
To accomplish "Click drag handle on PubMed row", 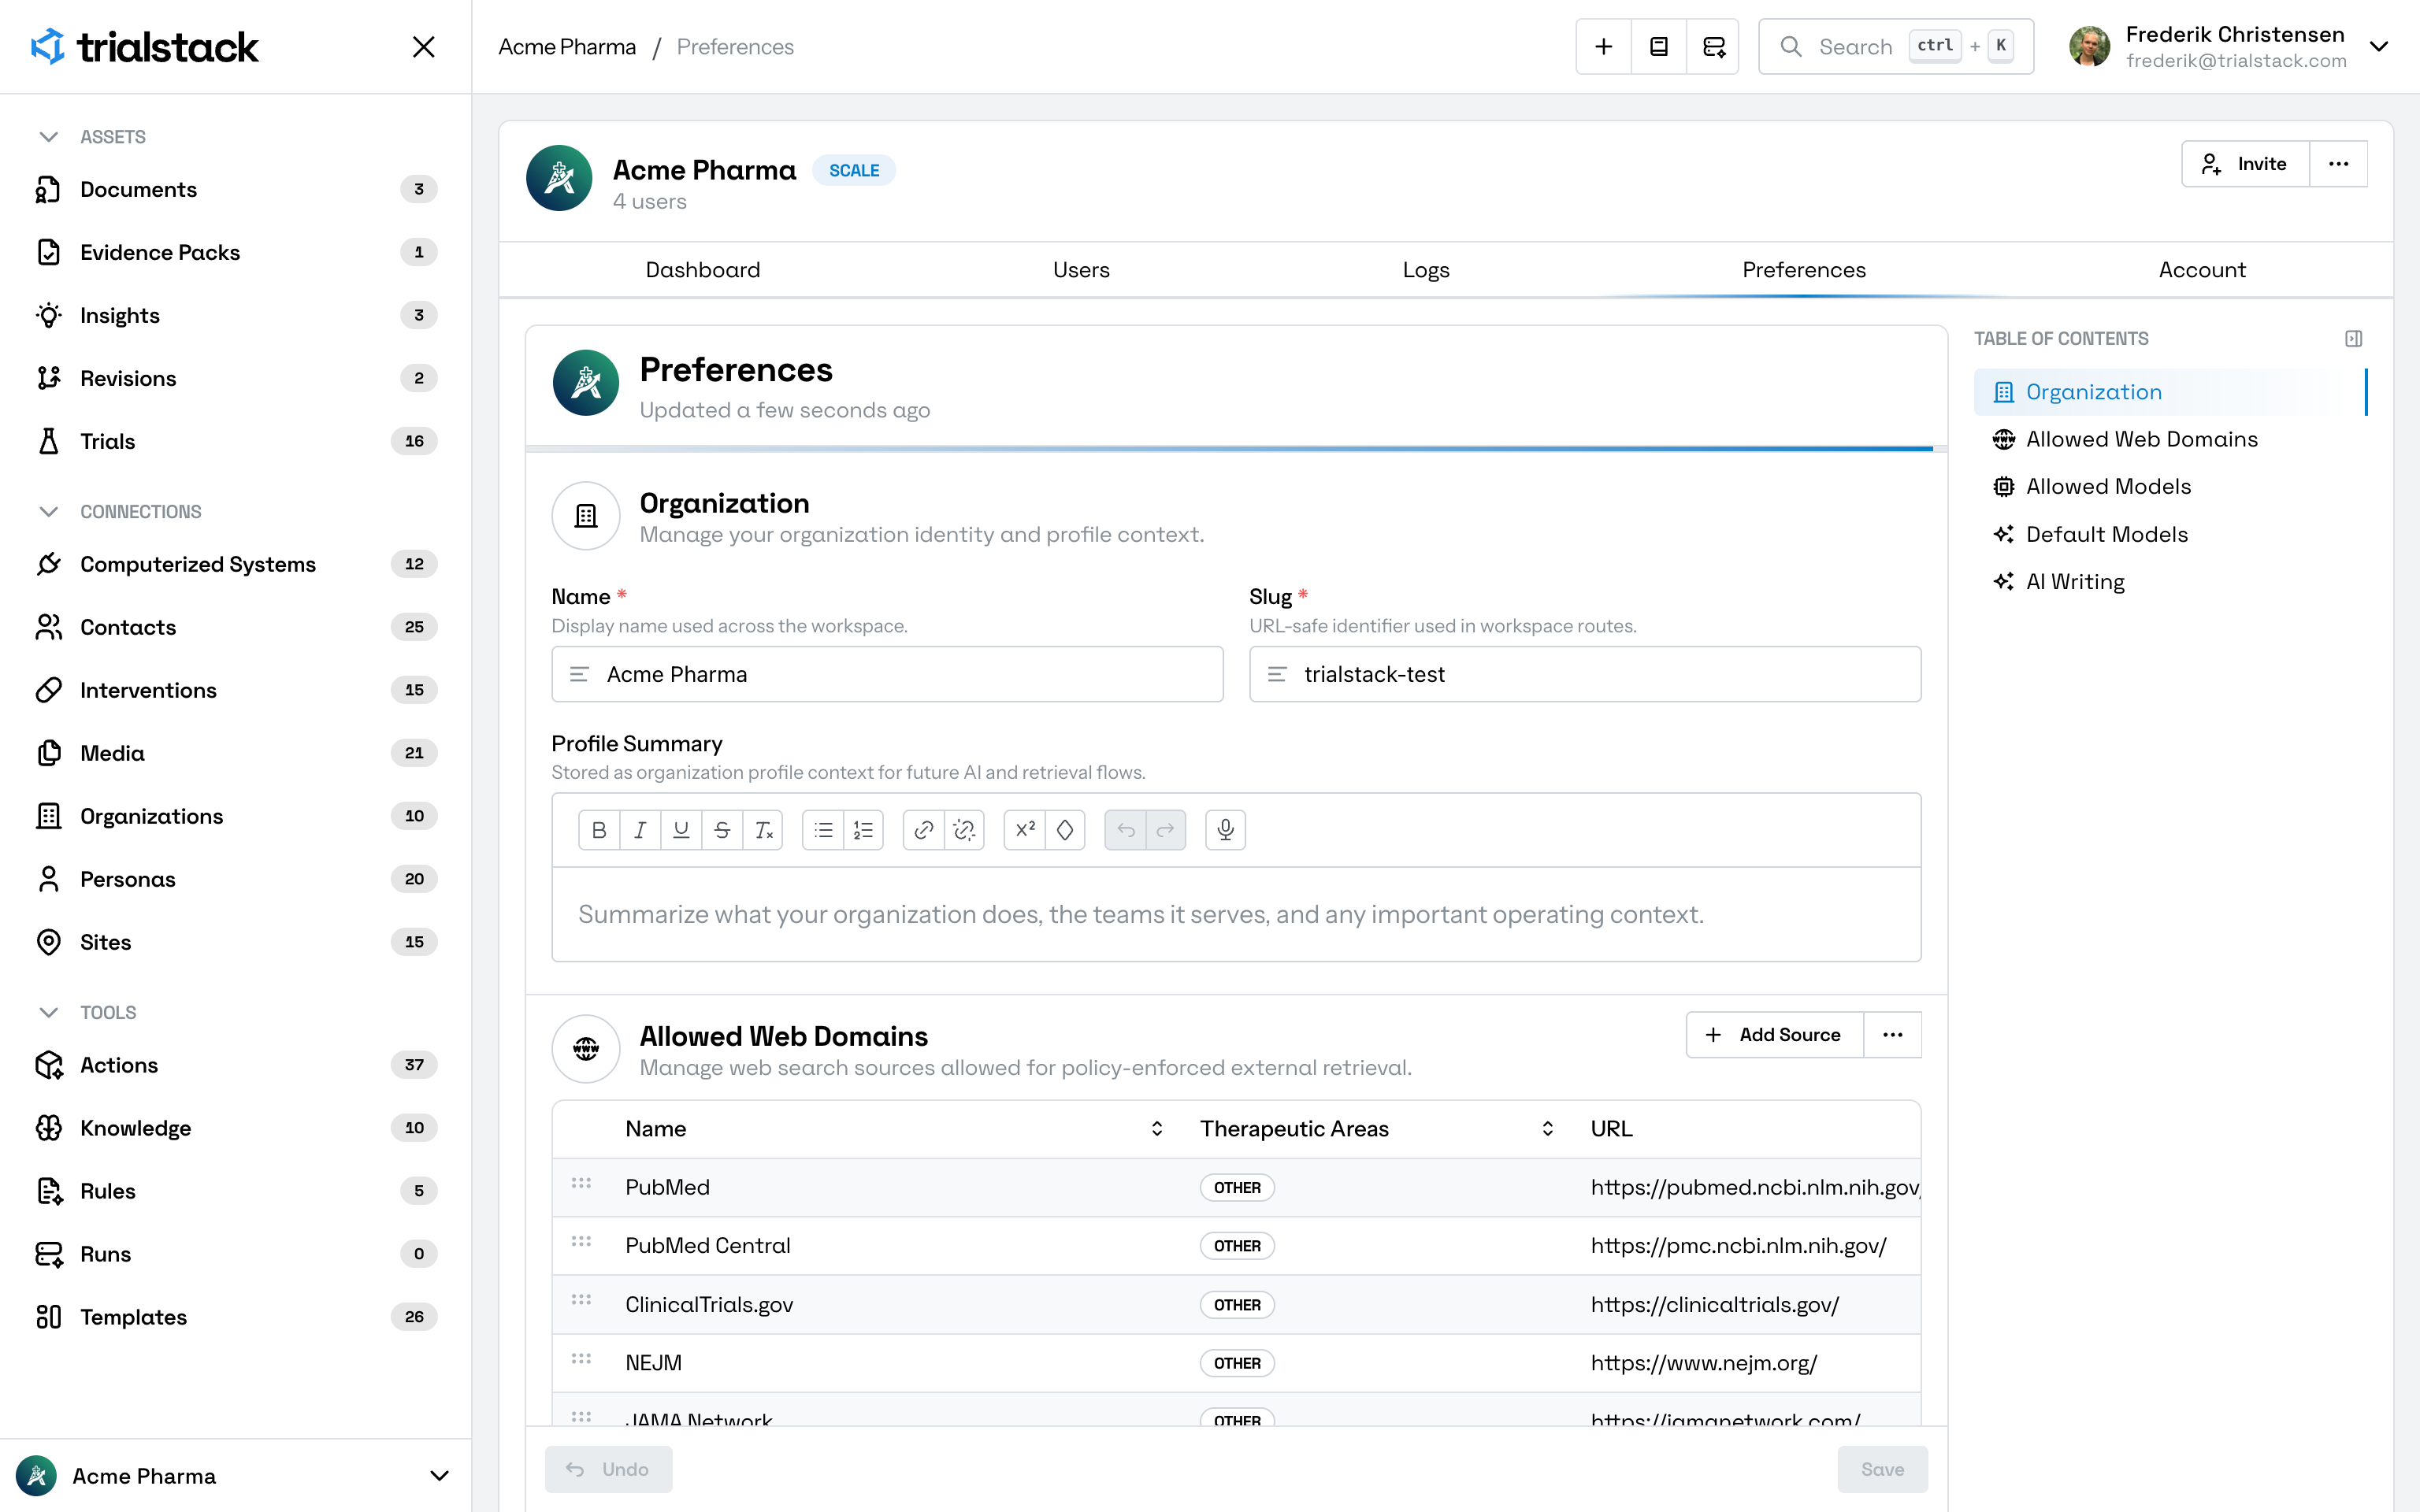I will tap(581, 1184).
